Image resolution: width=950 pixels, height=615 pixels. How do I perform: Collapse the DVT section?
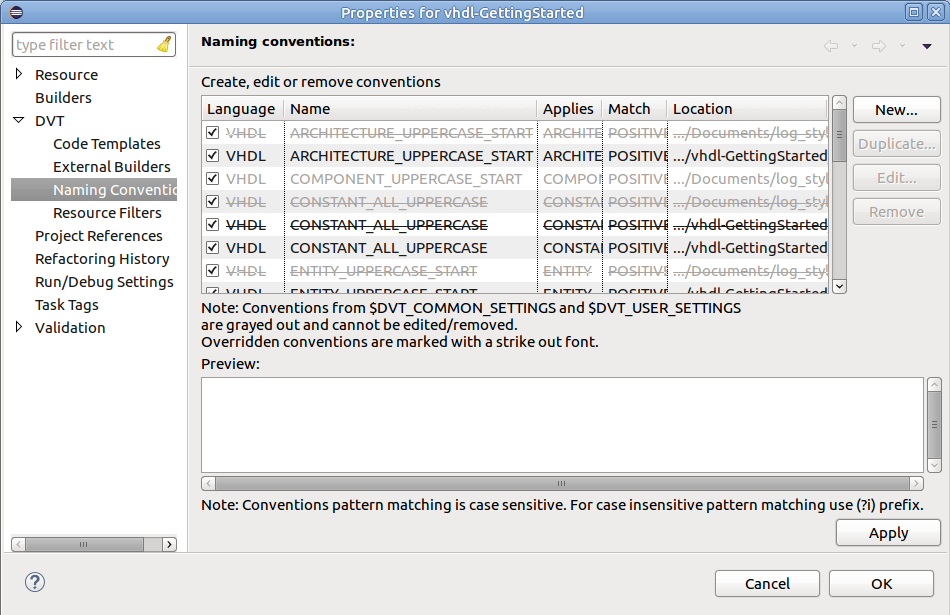pyautogui.click(x=18, y=120)
